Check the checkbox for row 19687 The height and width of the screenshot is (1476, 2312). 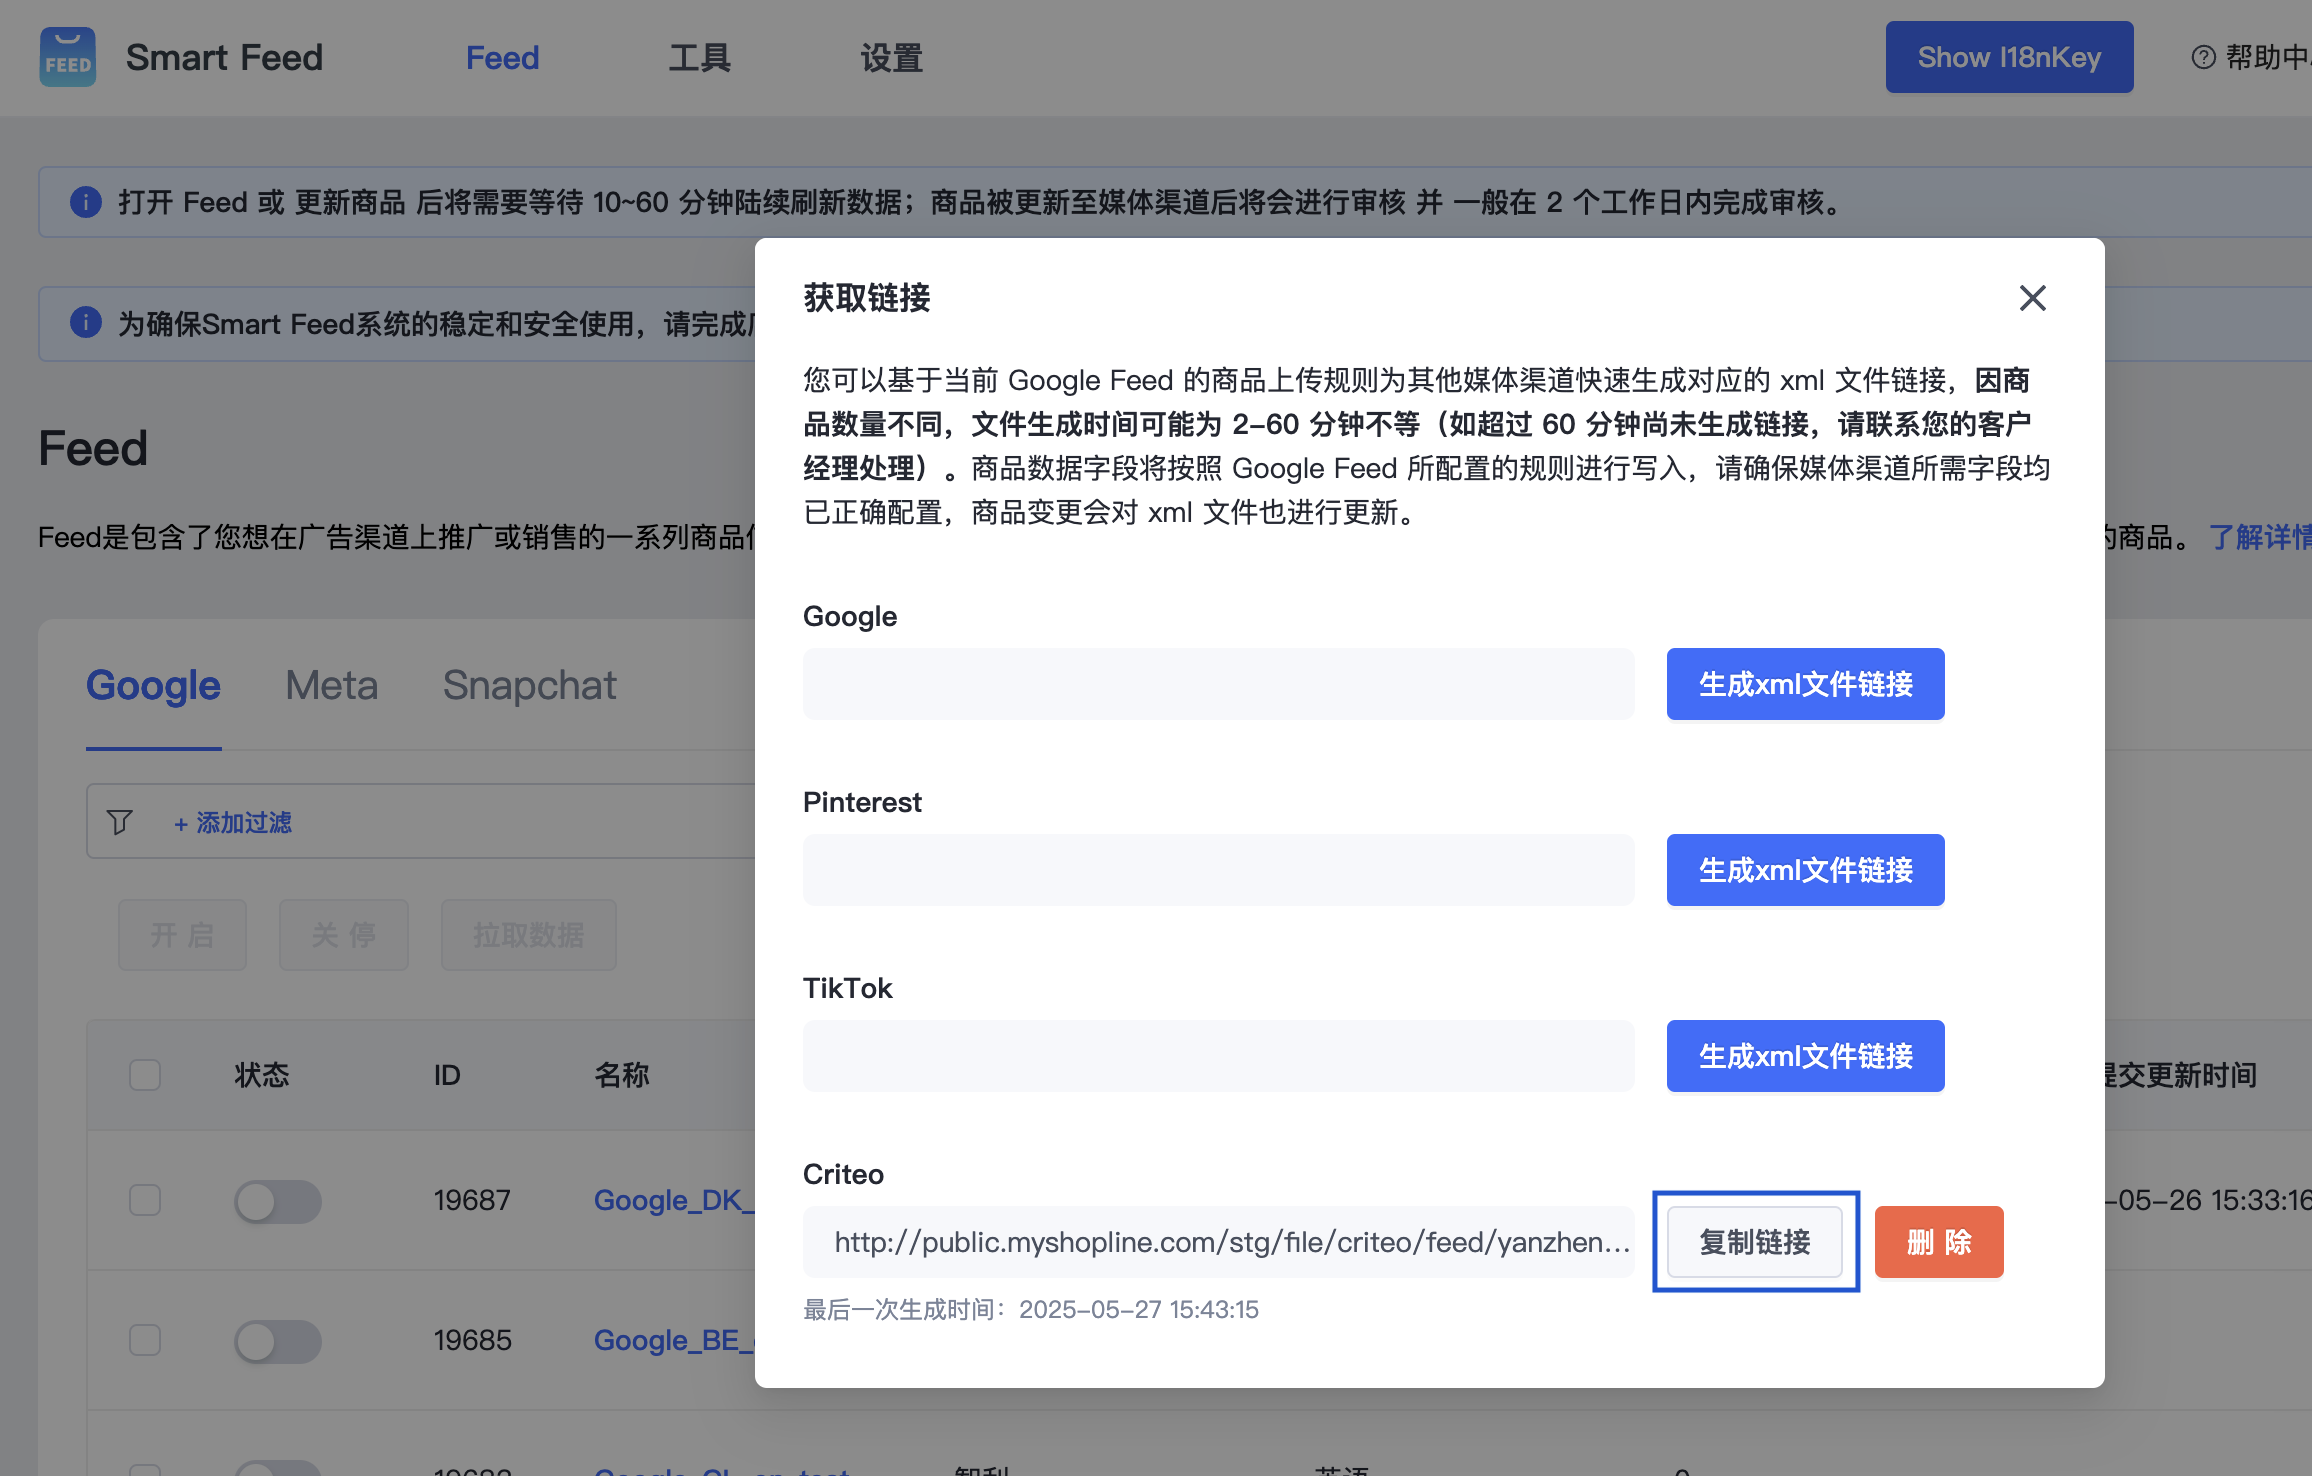coord(145,1200)
